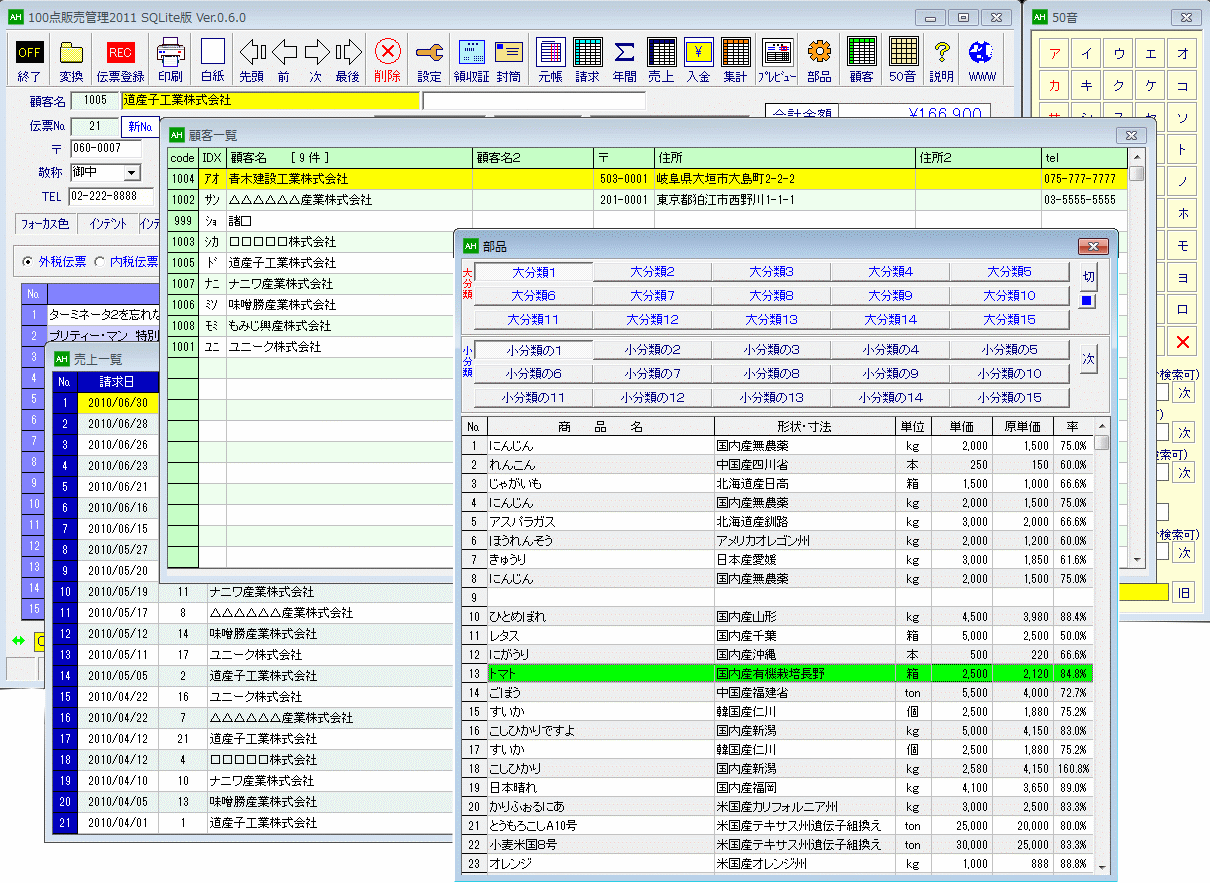
Task: Open the 元帳 ledger icon
Action: (550, 60)
